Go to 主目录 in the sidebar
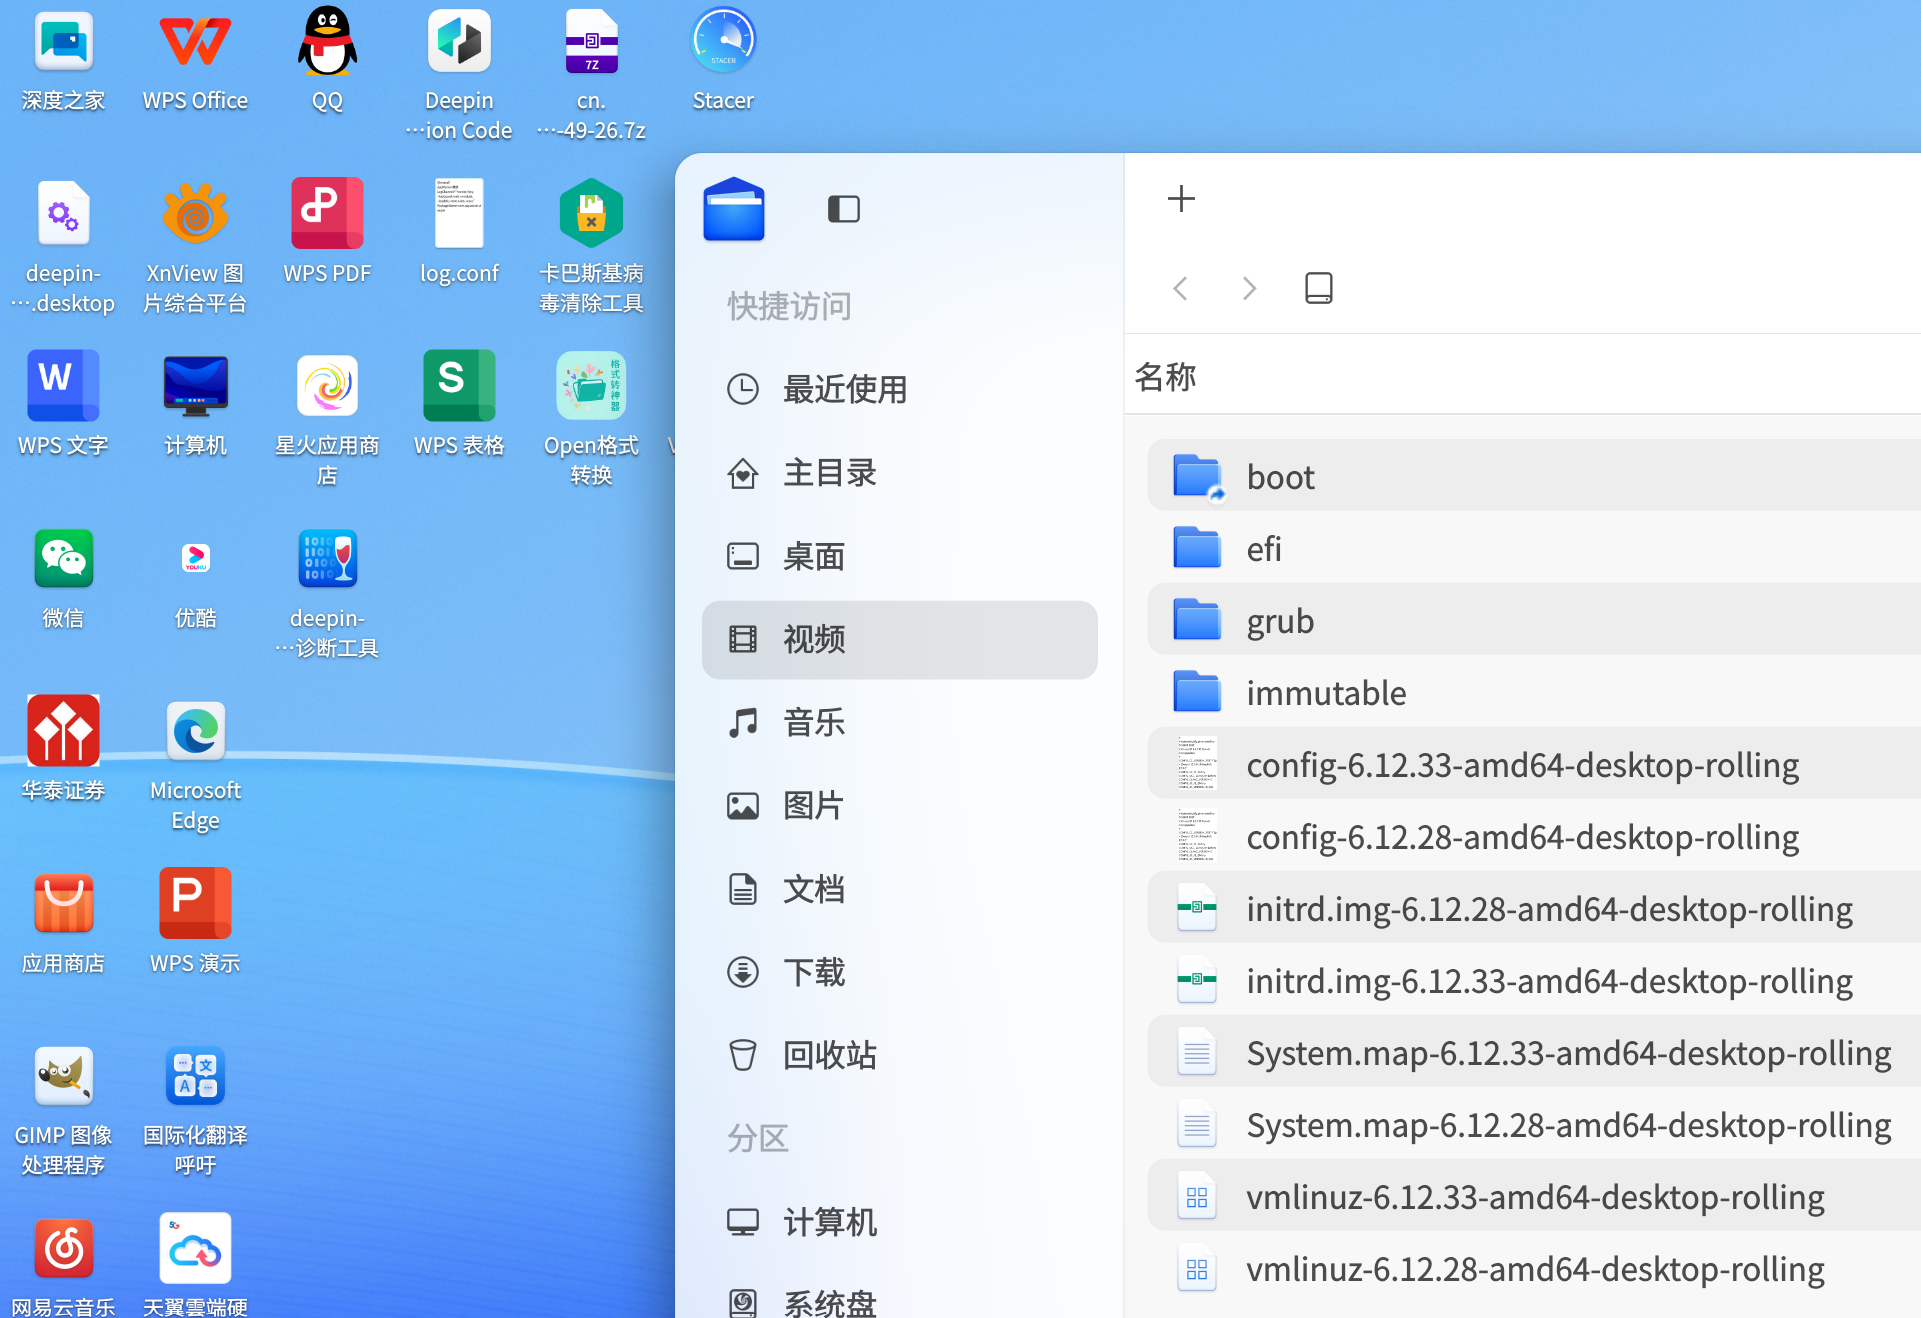The height and width of the screenshot is (1318, 1921). point(900,472)
